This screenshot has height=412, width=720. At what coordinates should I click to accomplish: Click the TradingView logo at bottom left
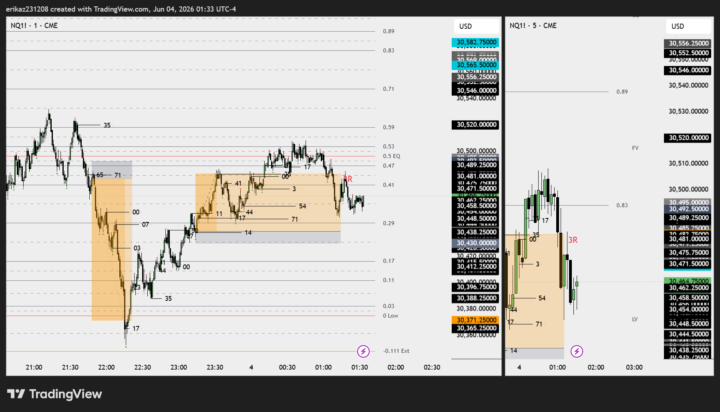click(55, 394)
